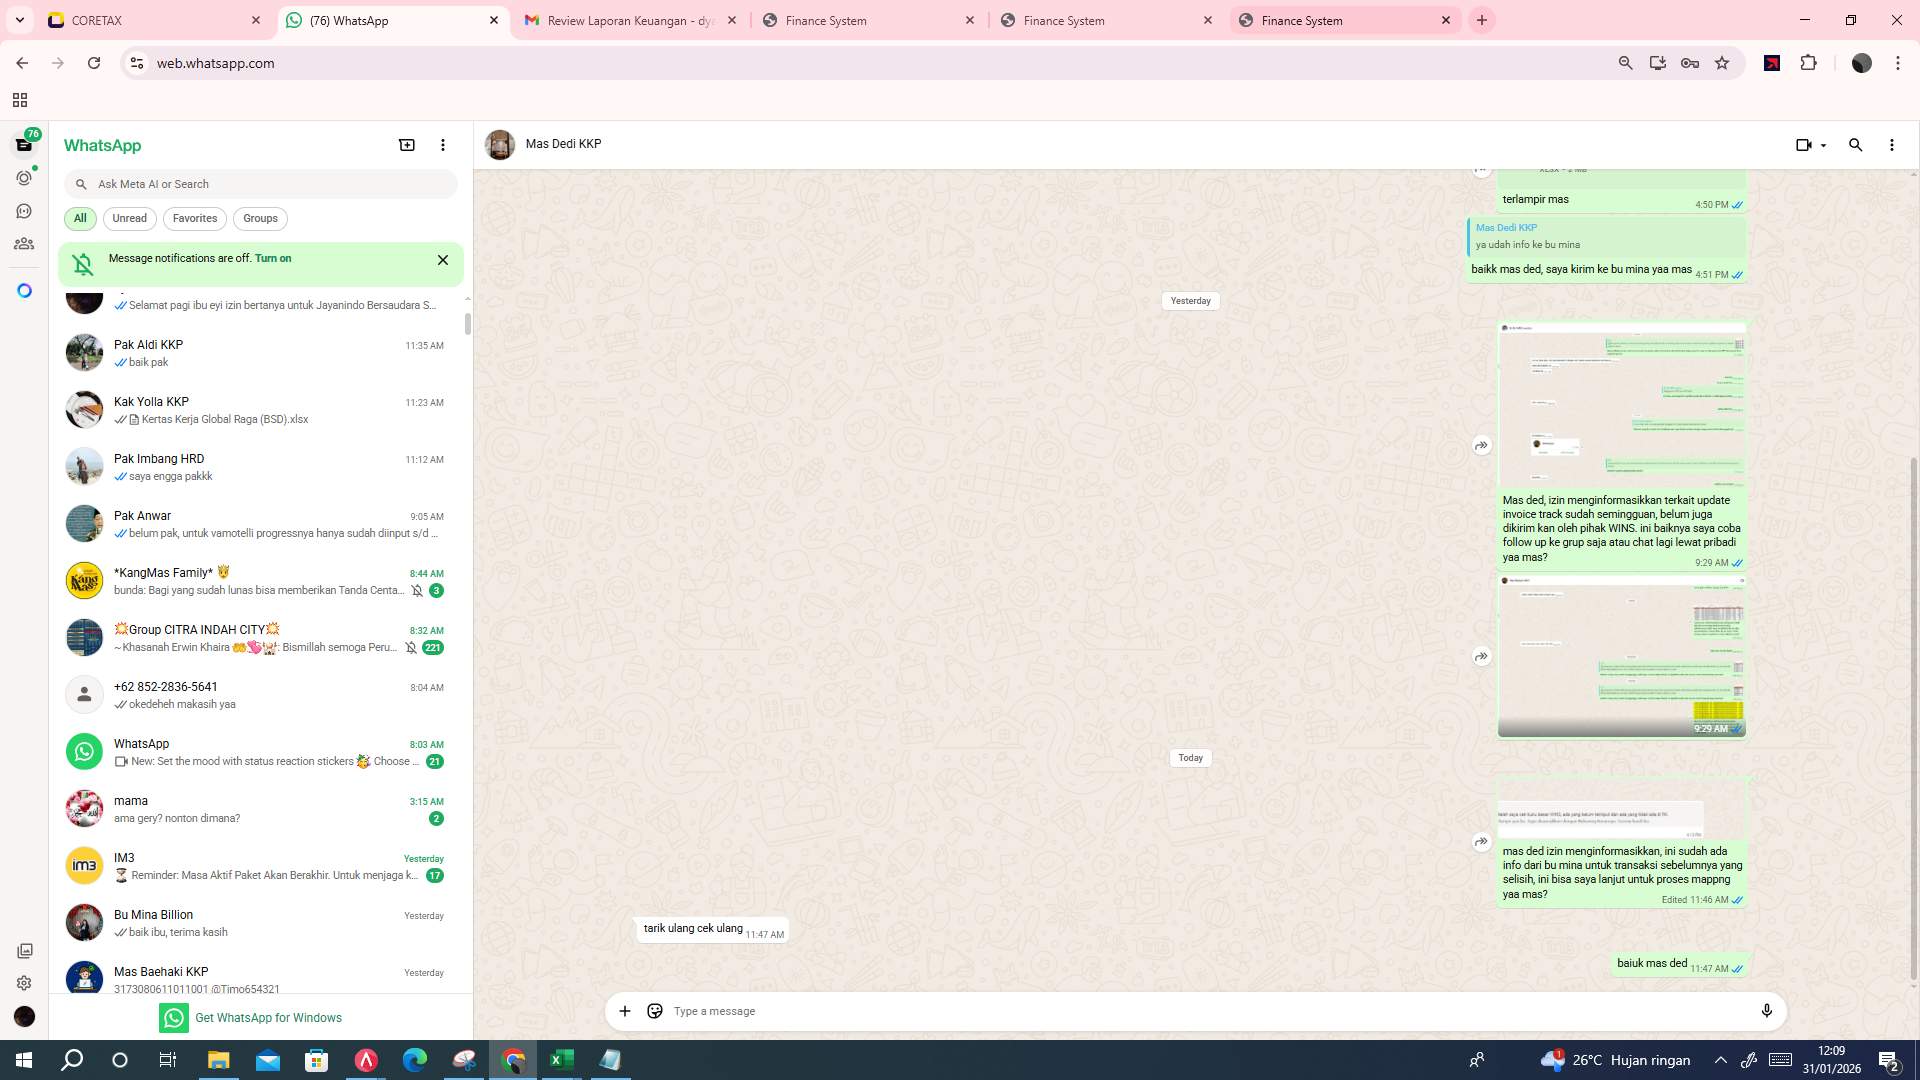This screenshot has width=1920, height=1080.
Task: Open the Channels icon in sidebar
Action: [24, 211]
